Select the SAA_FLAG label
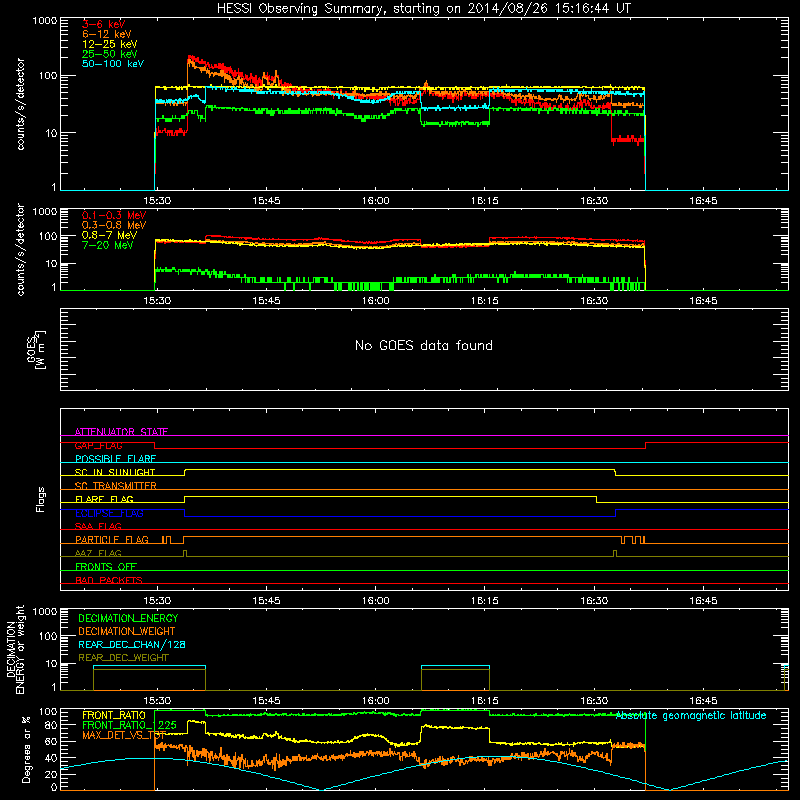Viewport: 800px width, 800px height. [98, 526]
